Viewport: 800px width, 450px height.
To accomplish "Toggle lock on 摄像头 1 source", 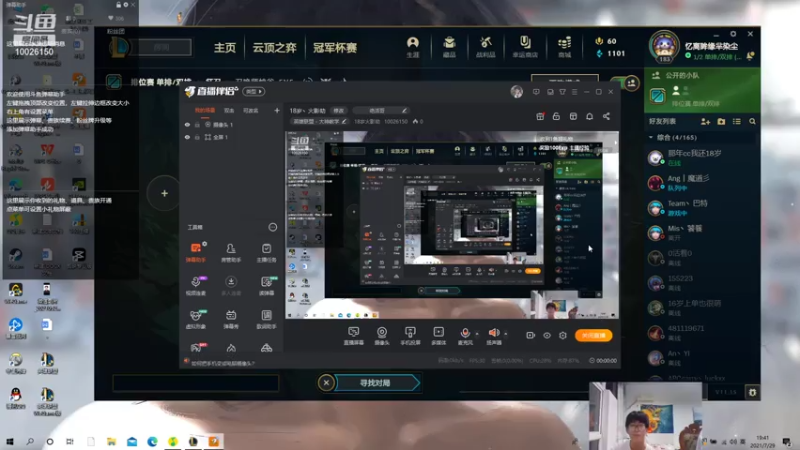I will pos(197,124).
